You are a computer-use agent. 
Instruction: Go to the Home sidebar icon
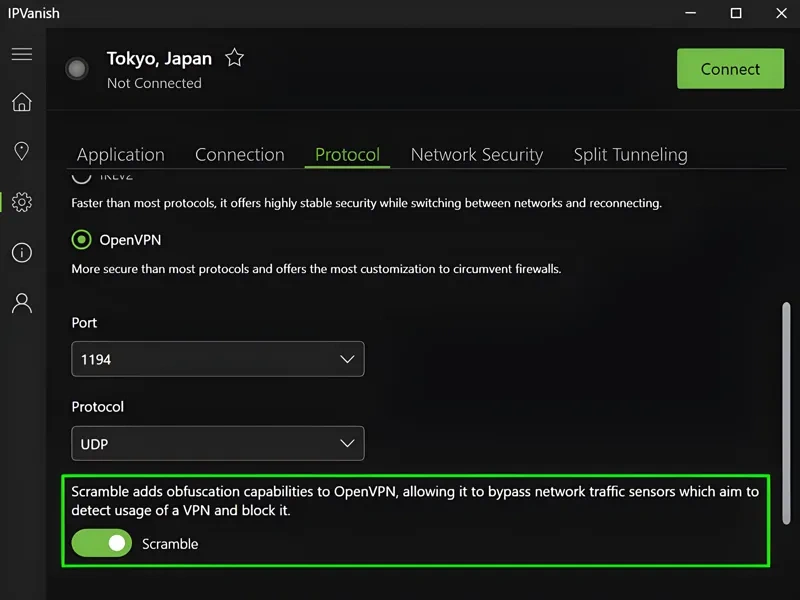(21, 102)
